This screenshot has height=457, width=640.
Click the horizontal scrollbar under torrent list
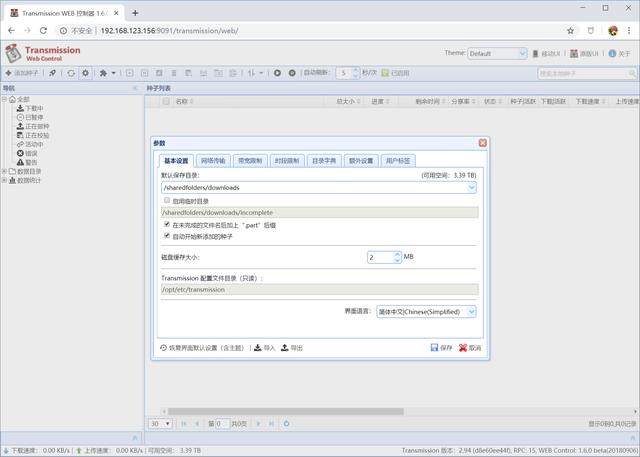click(286, 411)
